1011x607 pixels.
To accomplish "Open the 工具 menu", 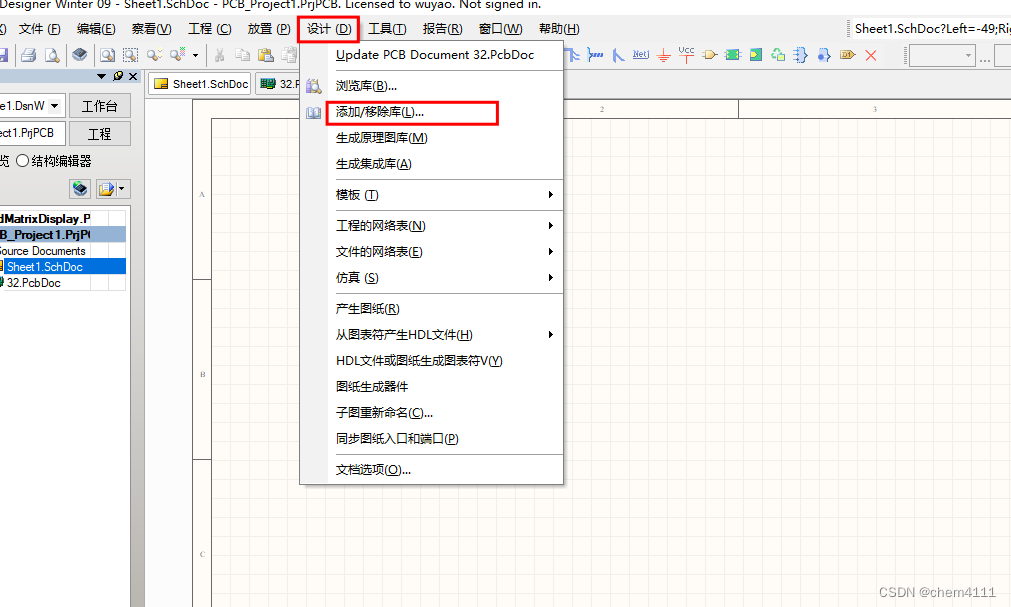I will tap(385, 28).
